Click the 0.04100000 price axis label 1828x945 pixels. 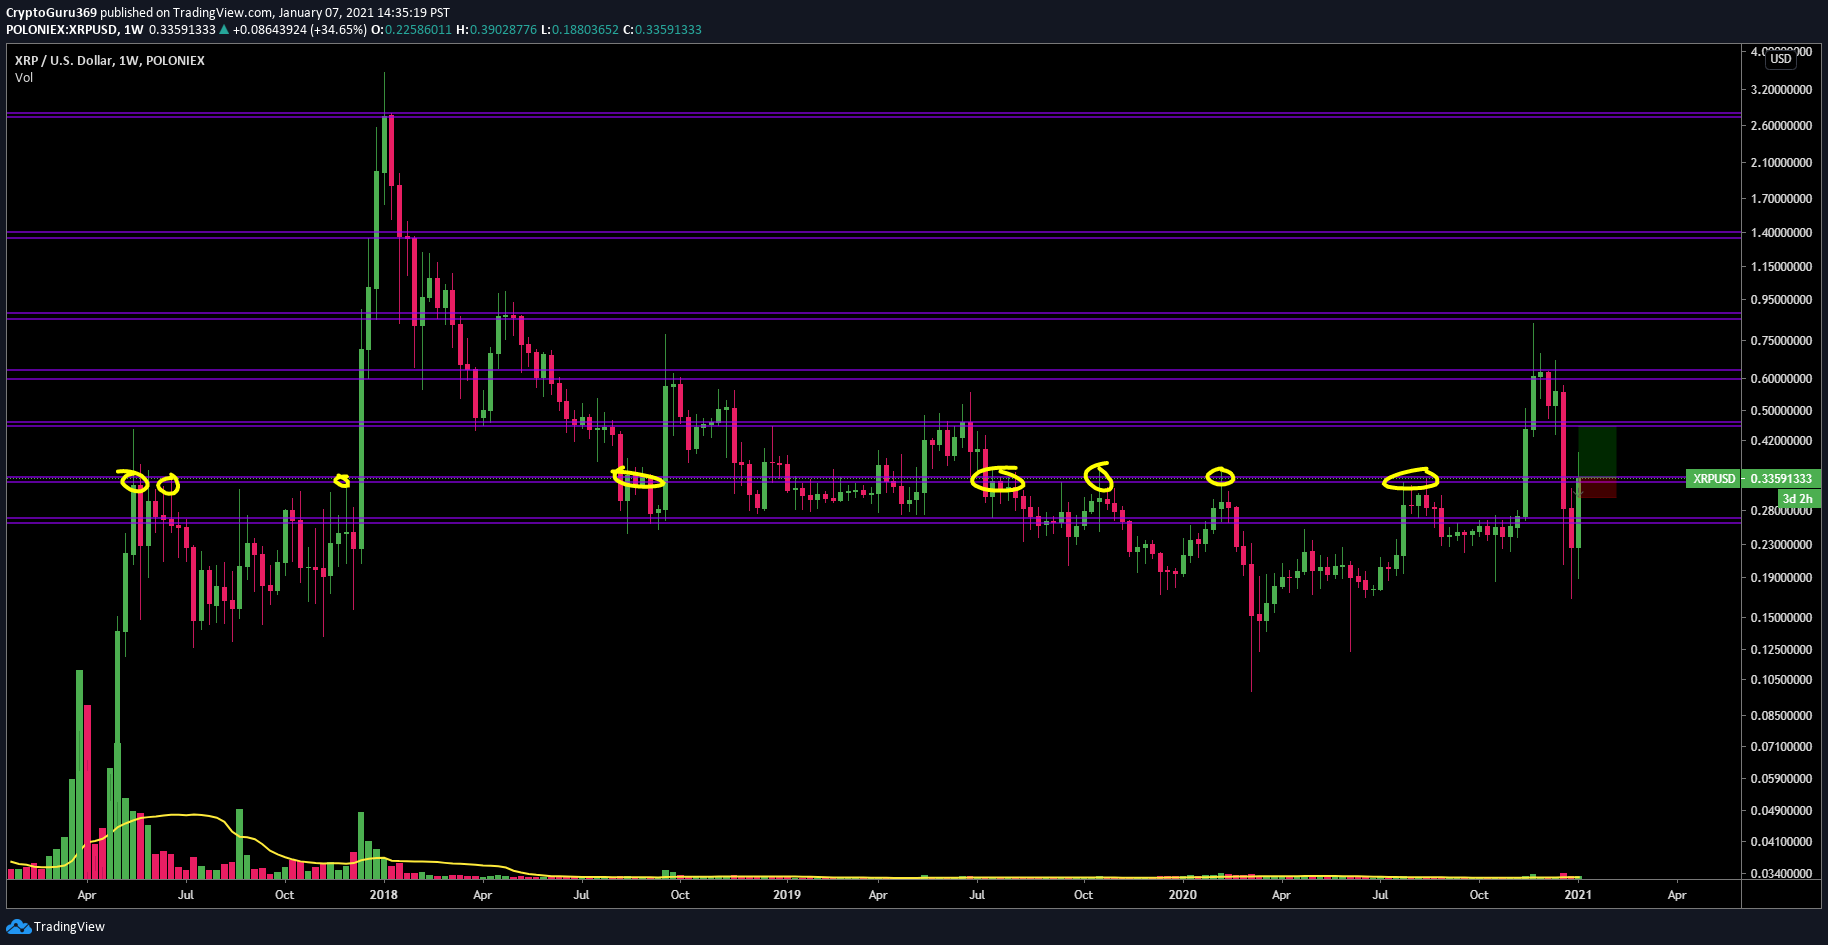1781,842
